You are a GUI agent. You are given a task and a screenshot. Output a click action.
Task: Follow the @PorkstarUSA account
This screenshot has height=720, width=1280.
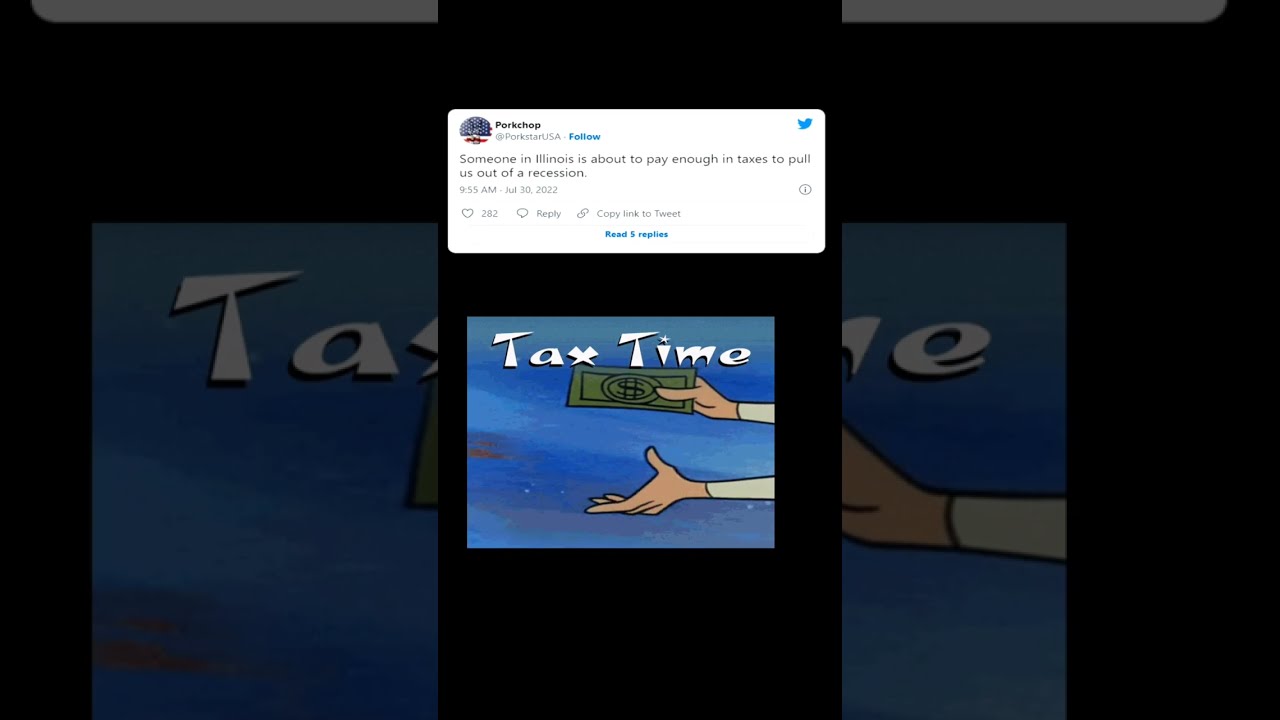coord(585,137)
